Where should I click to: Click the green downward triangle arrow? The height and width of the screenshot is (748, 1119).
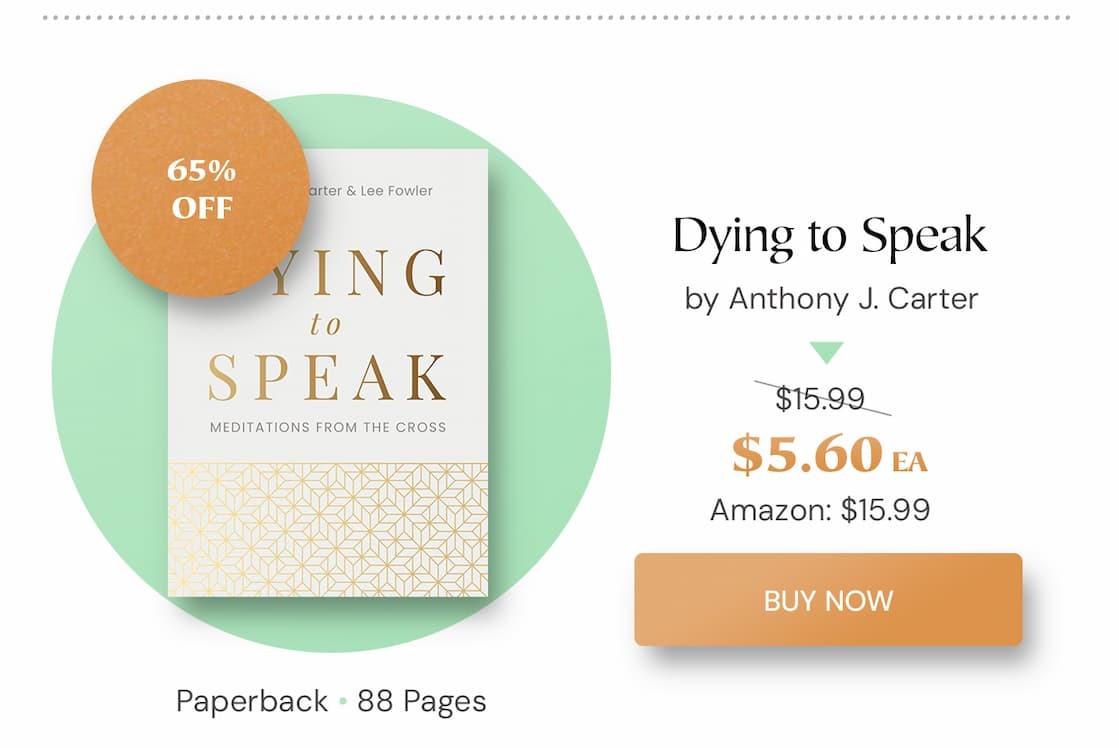tap(827, 352)
